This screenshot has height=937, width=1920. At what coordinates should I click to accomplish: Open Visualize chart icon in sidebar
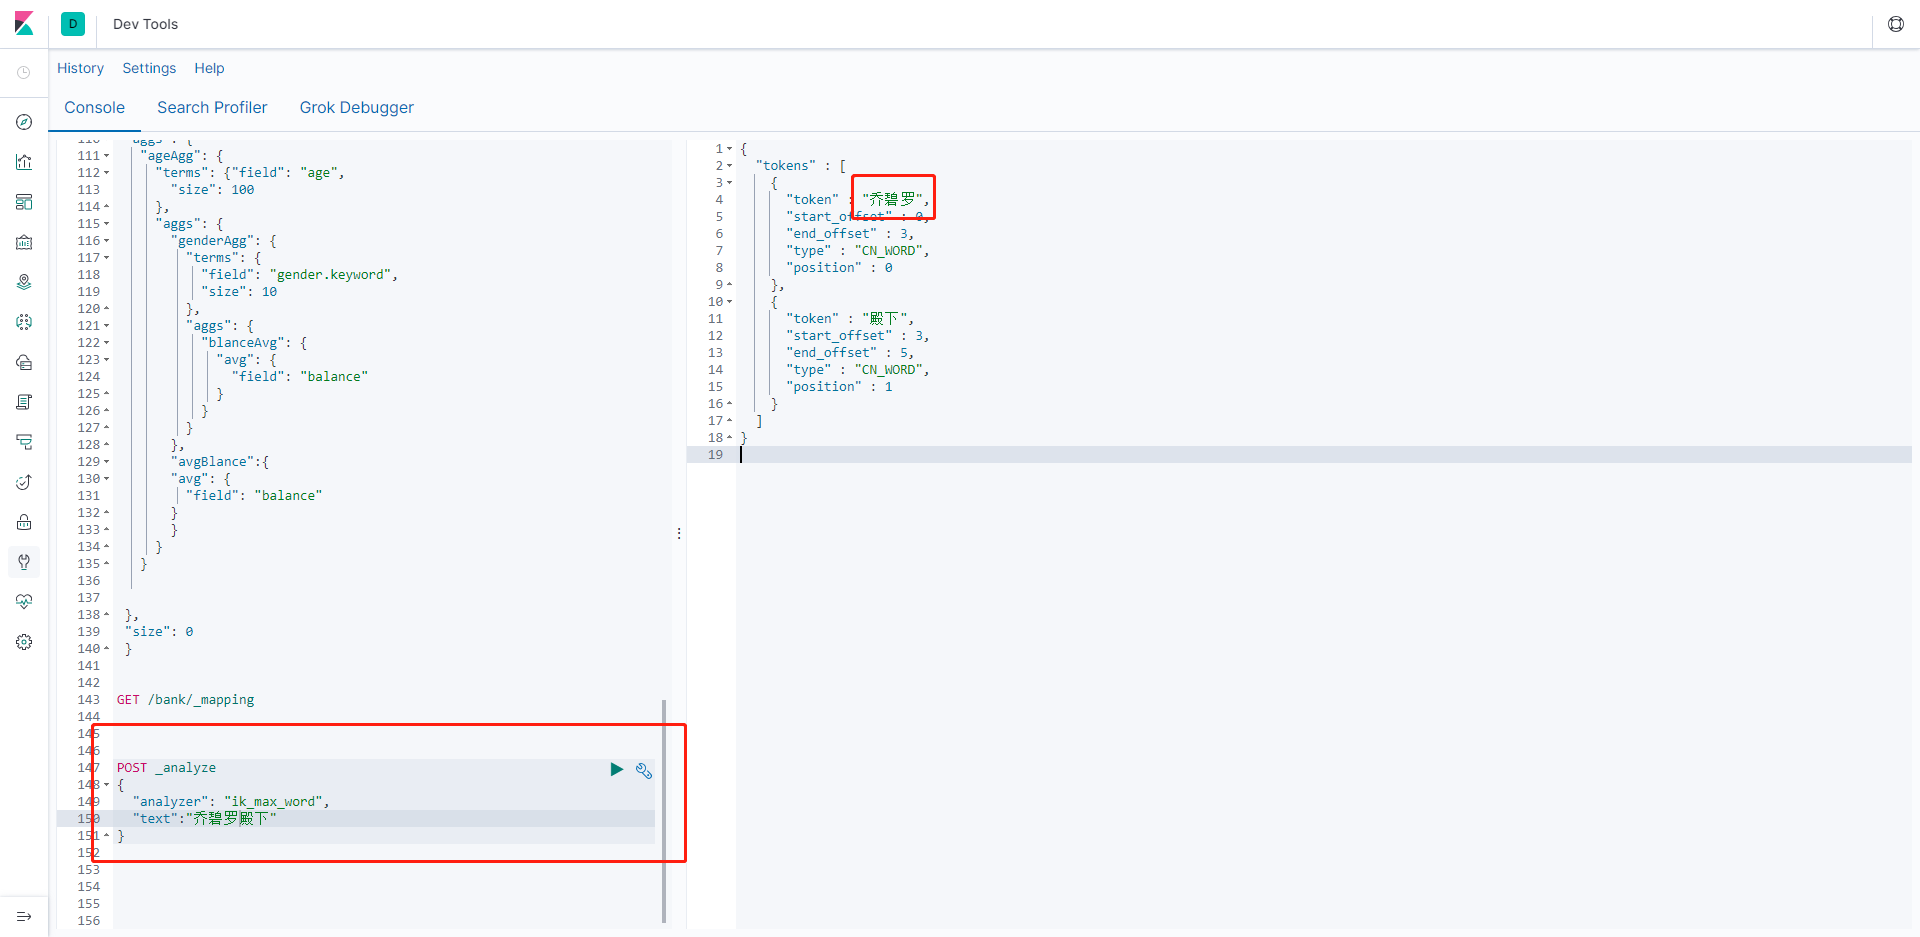pos(24,162)
